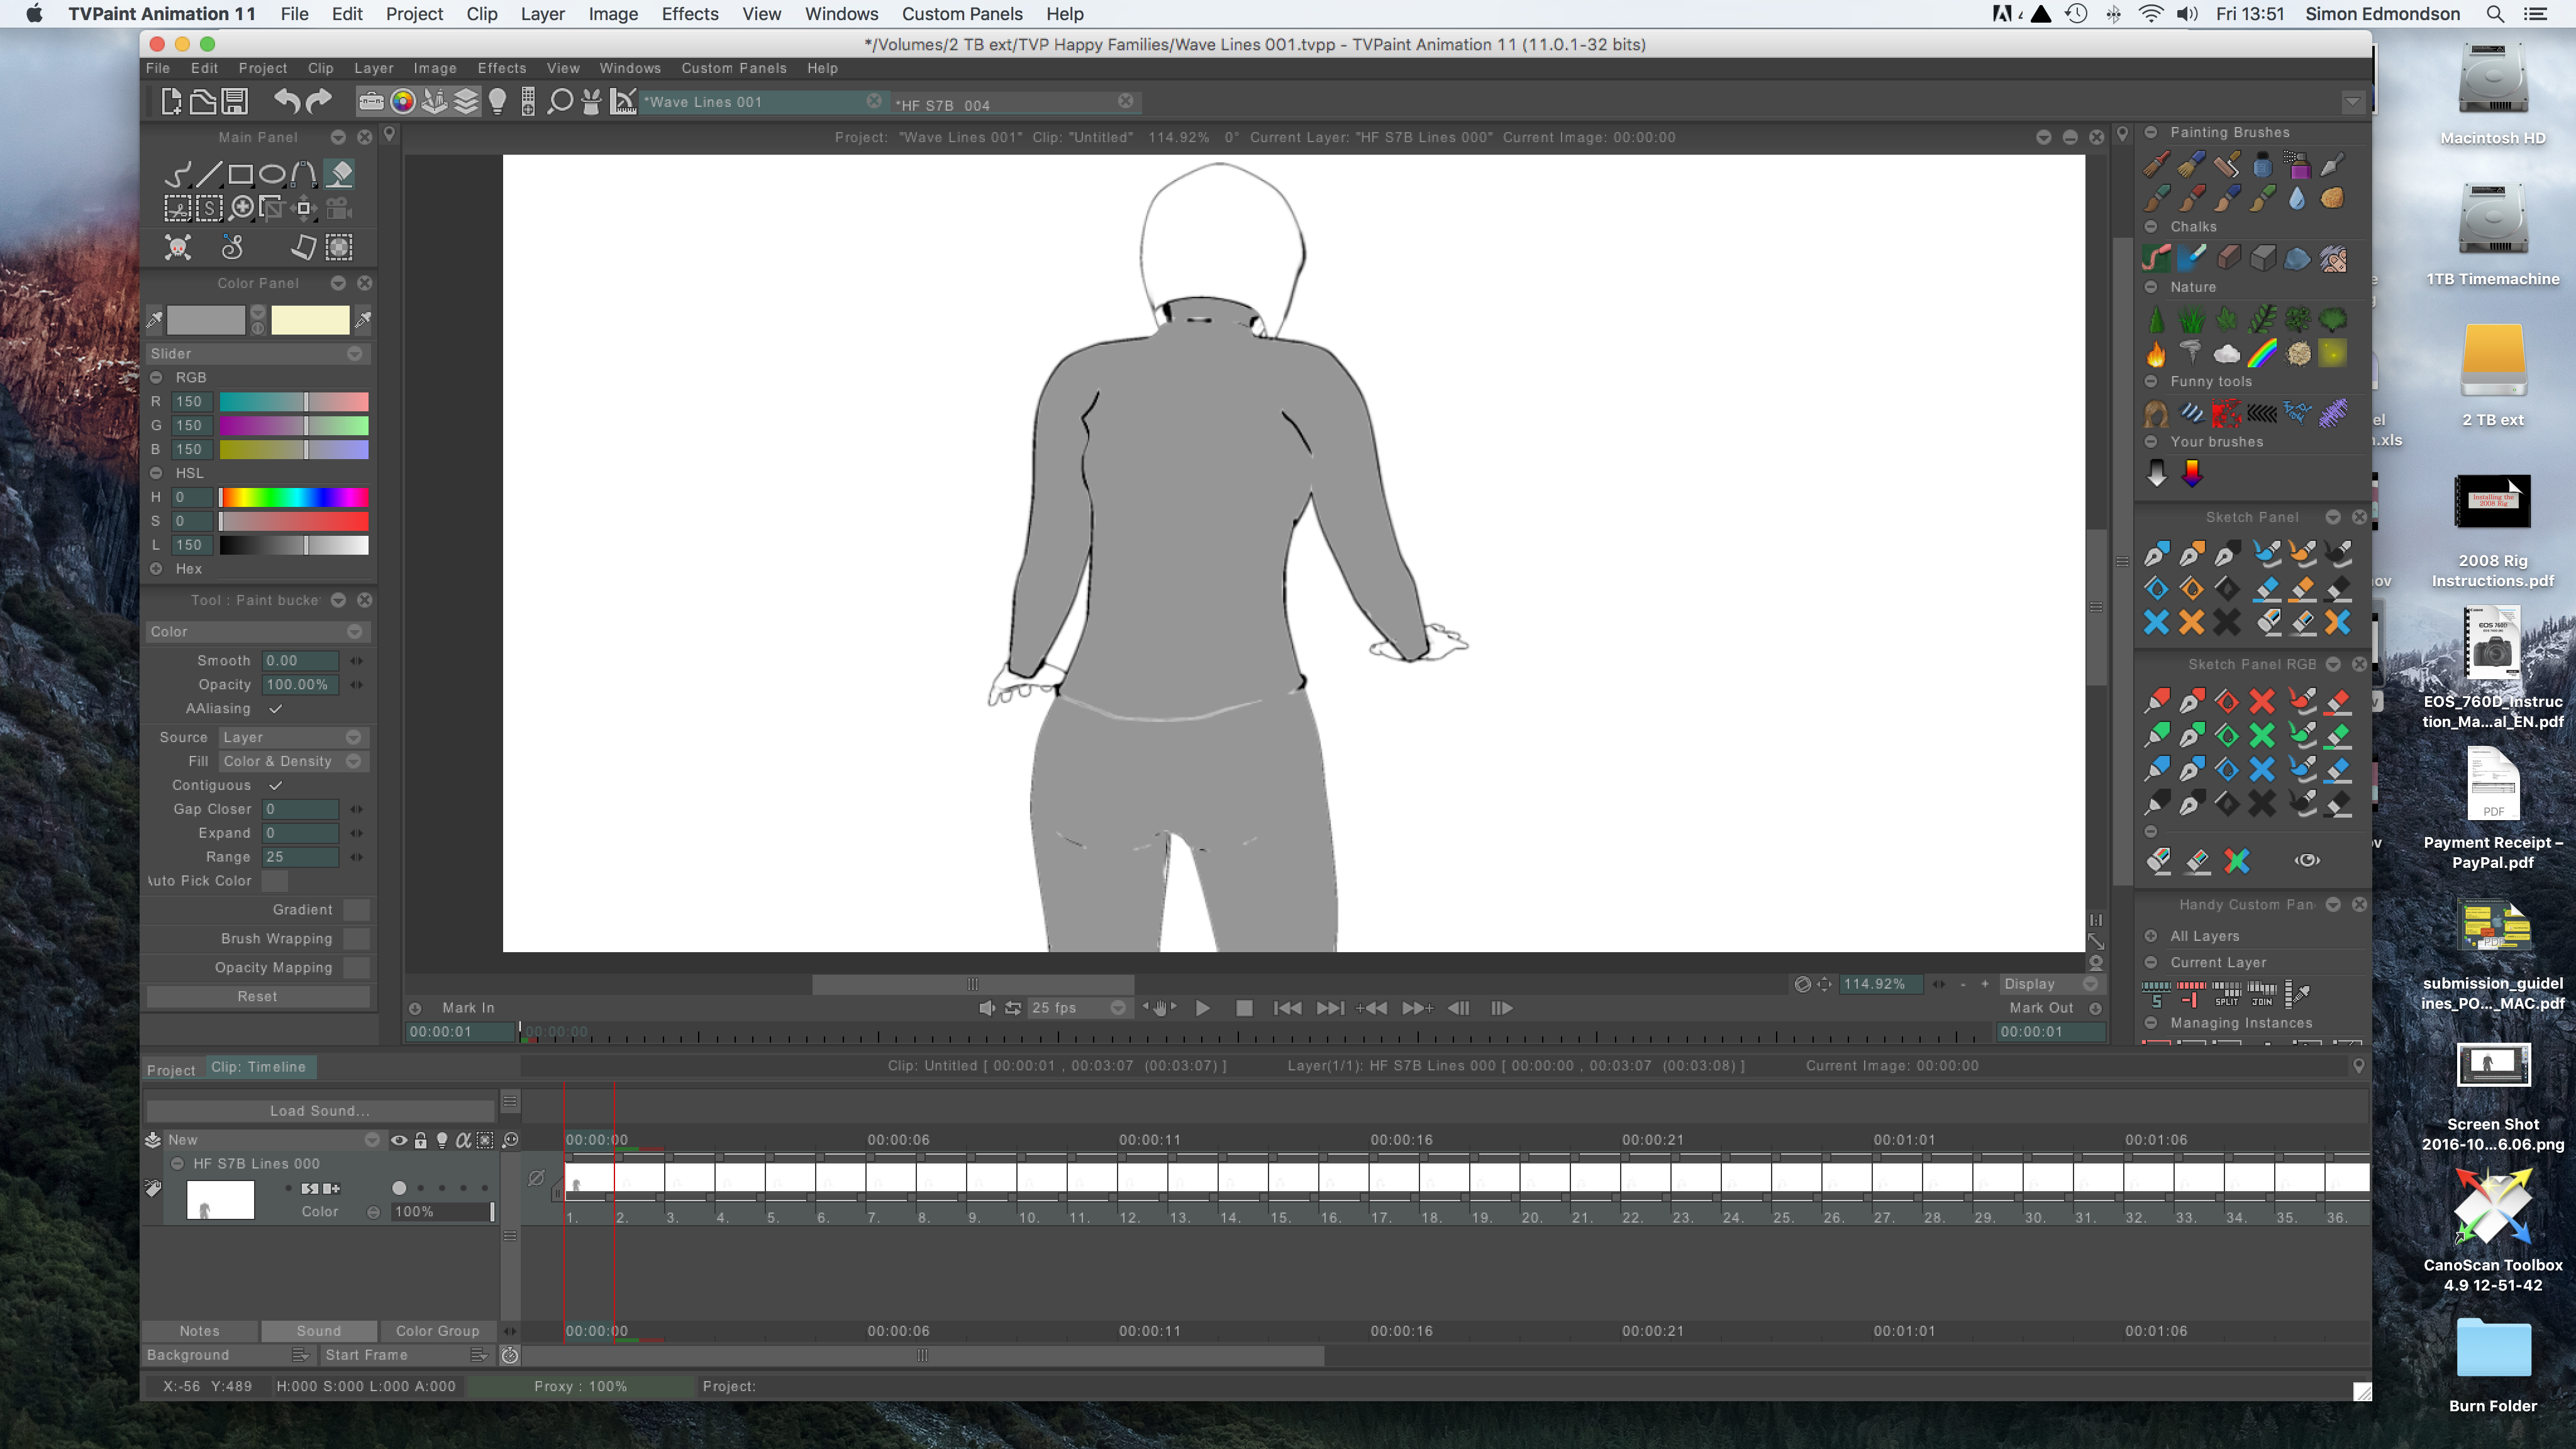This screenshot has height=1449, width=2576.
Task: Adjust the Hue rainbow slider
Action: coord(294,497)
